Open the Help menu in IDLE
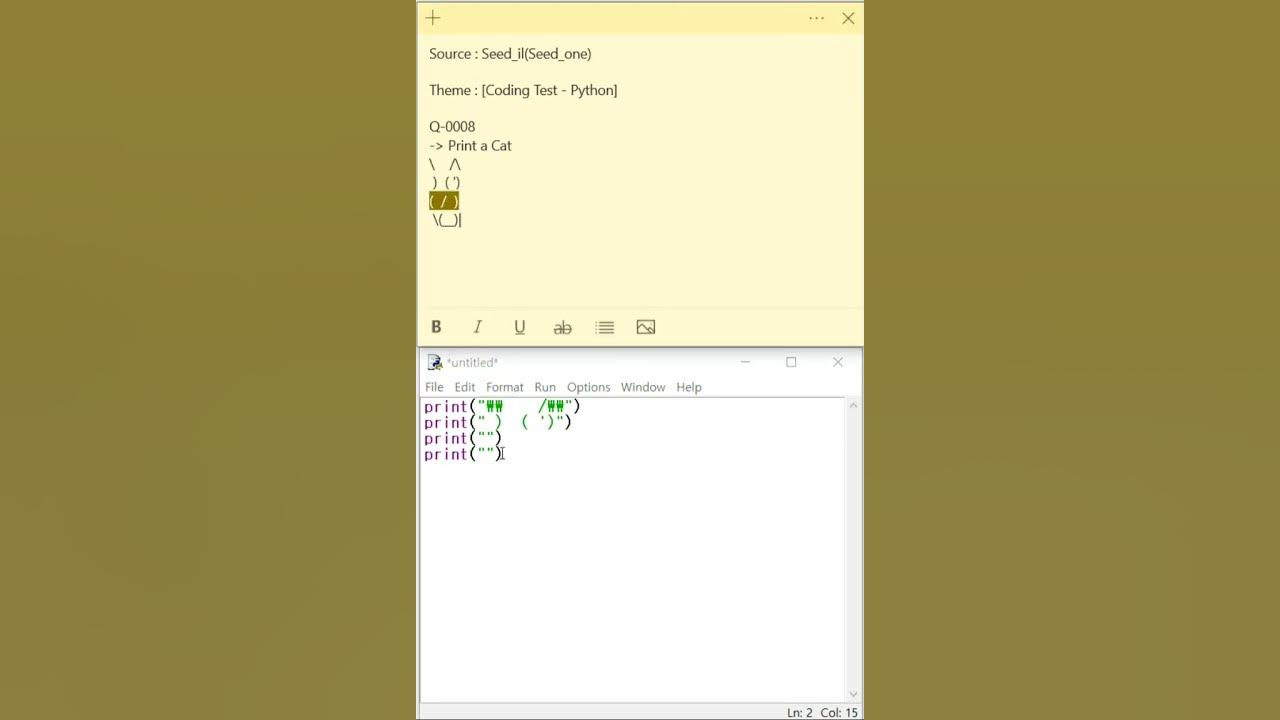This screenshot has width=1280, height=720. [689, 387]
